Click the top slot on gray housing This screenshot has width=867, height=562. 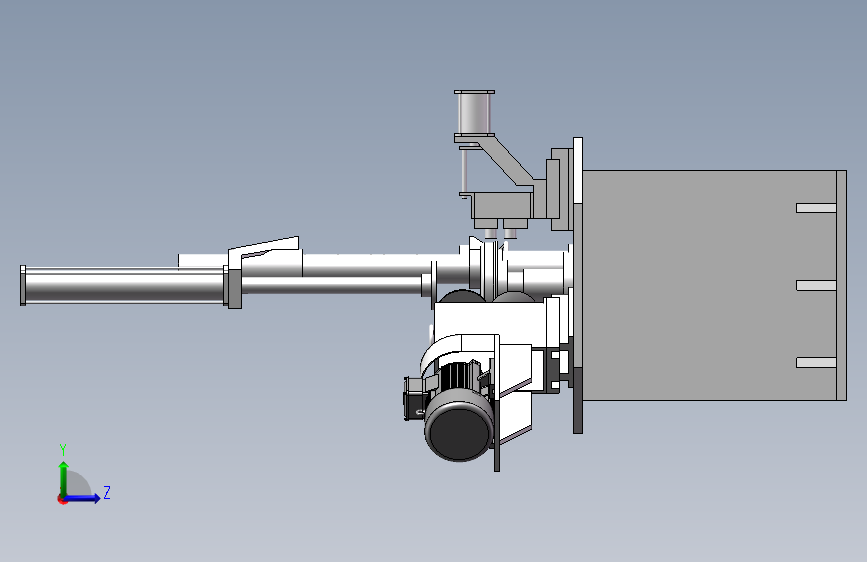point(816,208)
